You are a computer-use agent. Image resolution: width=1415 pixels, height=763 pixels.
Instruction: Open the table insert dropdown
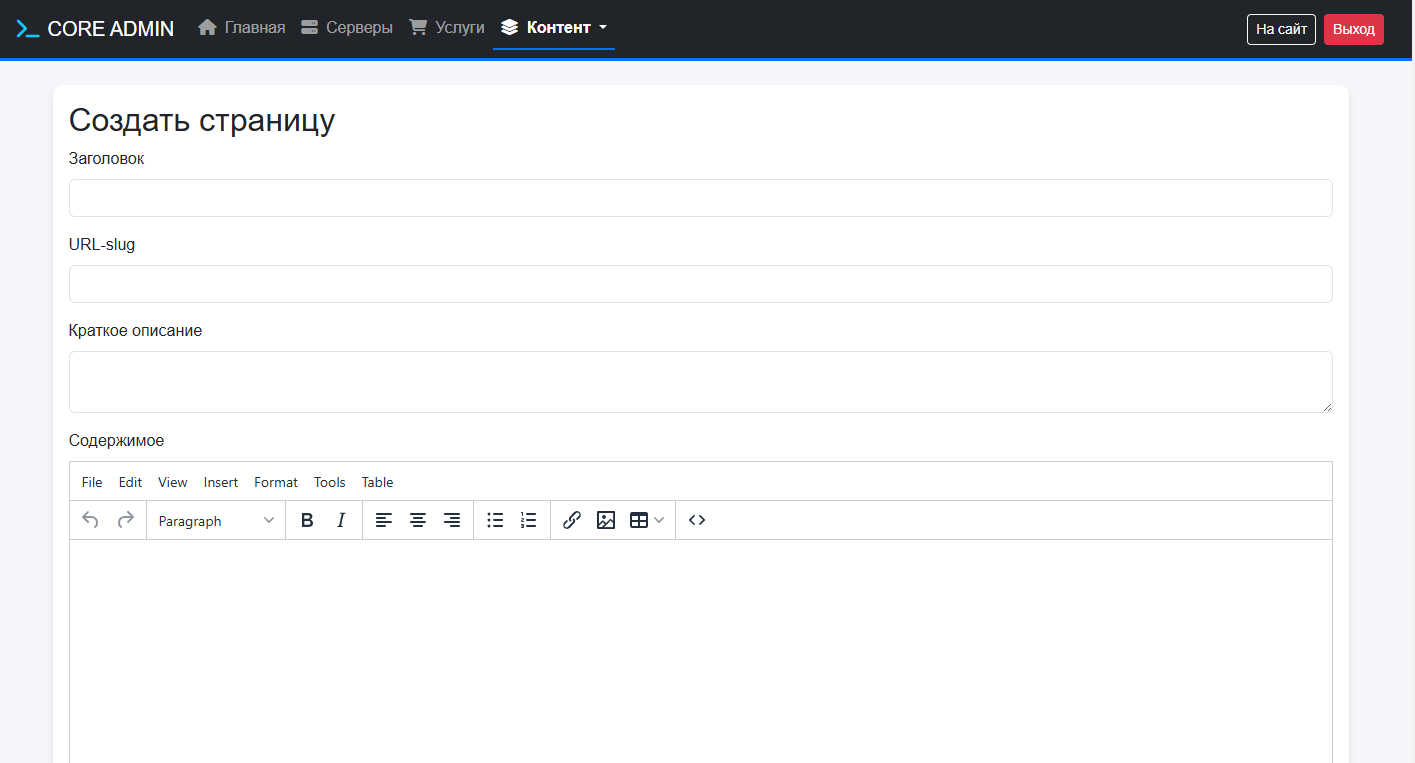(646, 520)
